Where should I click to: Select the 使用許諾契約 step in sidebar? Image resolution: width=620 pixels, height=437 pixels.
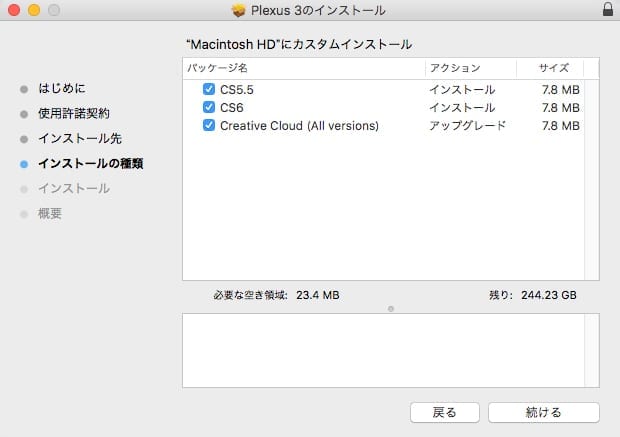coord(74,114)
